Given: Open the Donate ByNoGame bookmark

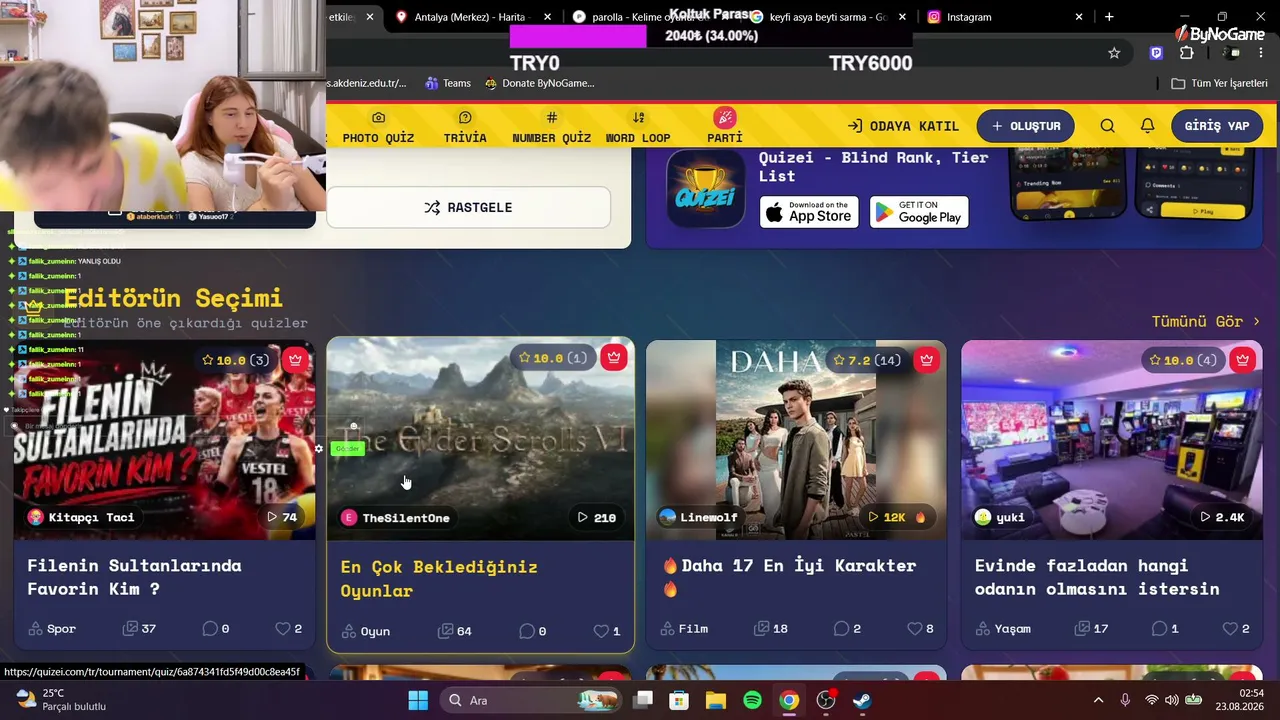Looking at the screenshot, I should (540, 83).
